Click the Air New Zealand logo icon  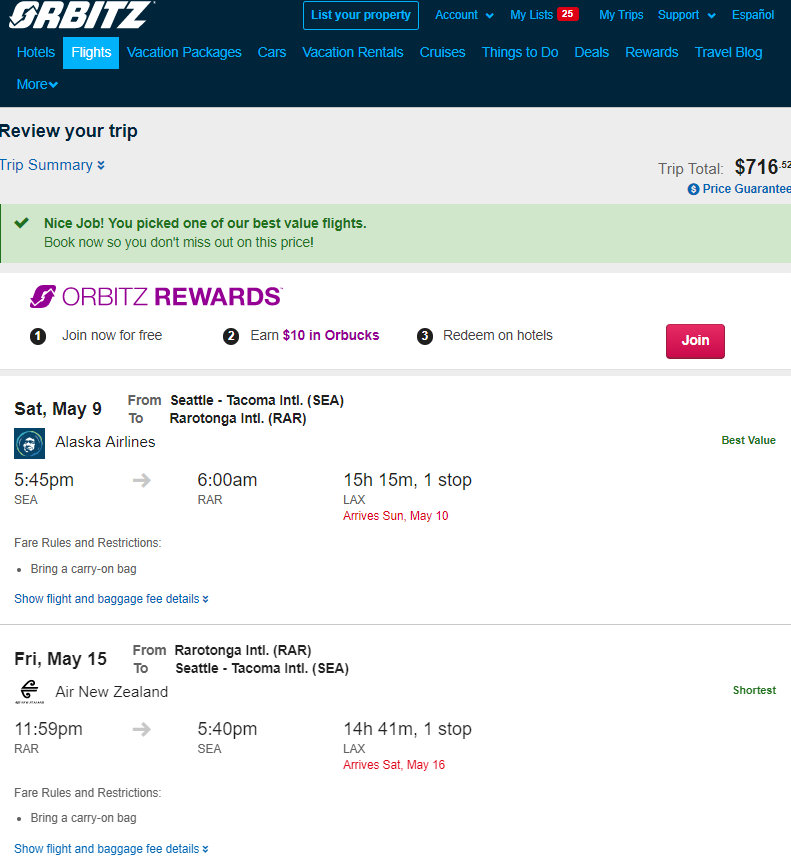coord(29,691)
